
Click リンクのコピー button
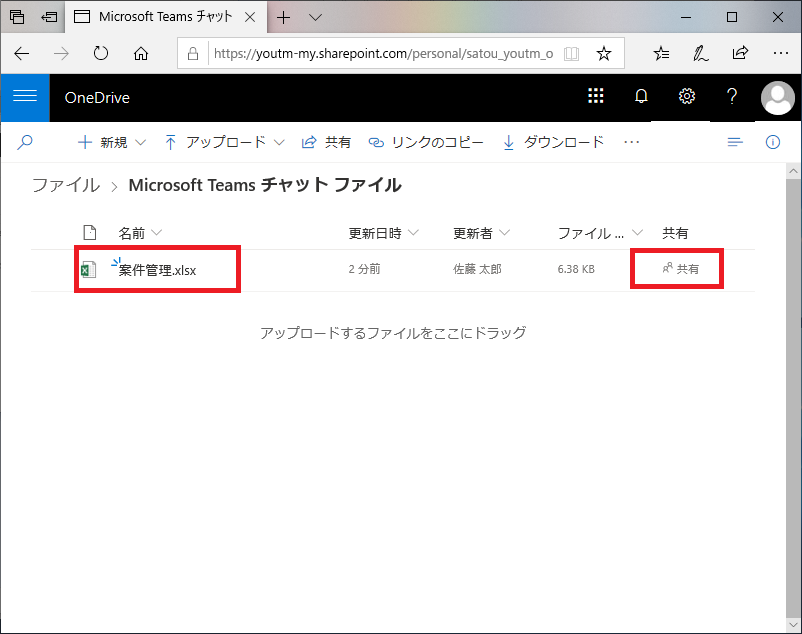pyautogui.click(x=426, y=142)
